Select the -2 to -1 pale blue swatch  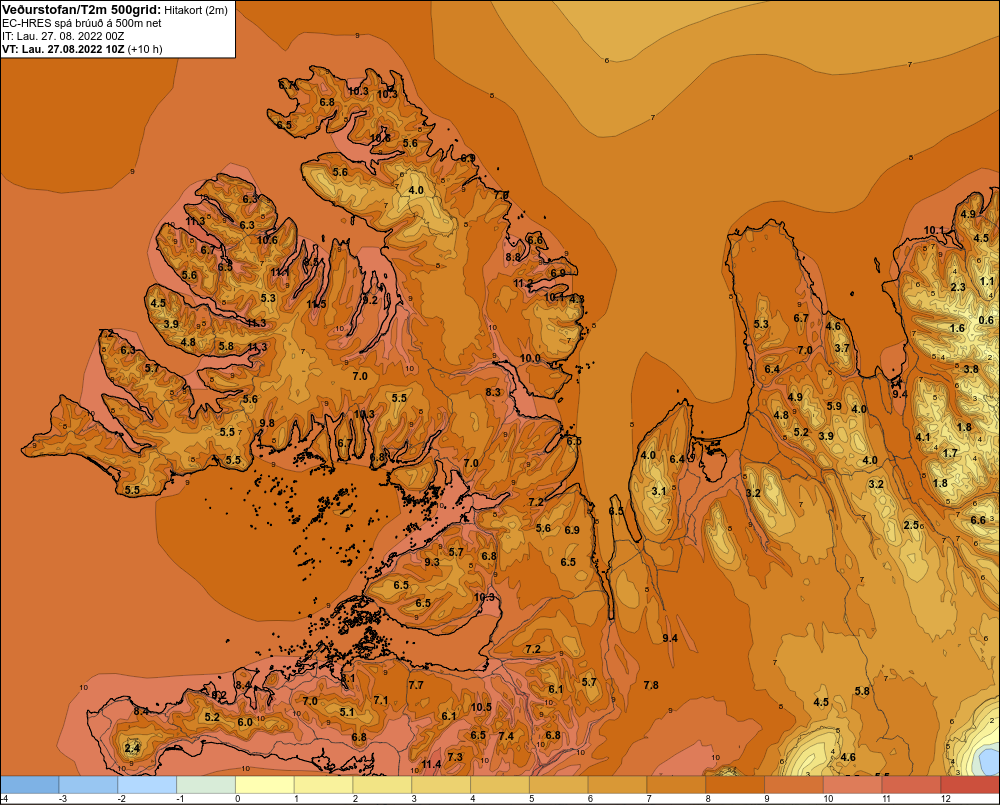pyautogui.click(x=147, y=784)
